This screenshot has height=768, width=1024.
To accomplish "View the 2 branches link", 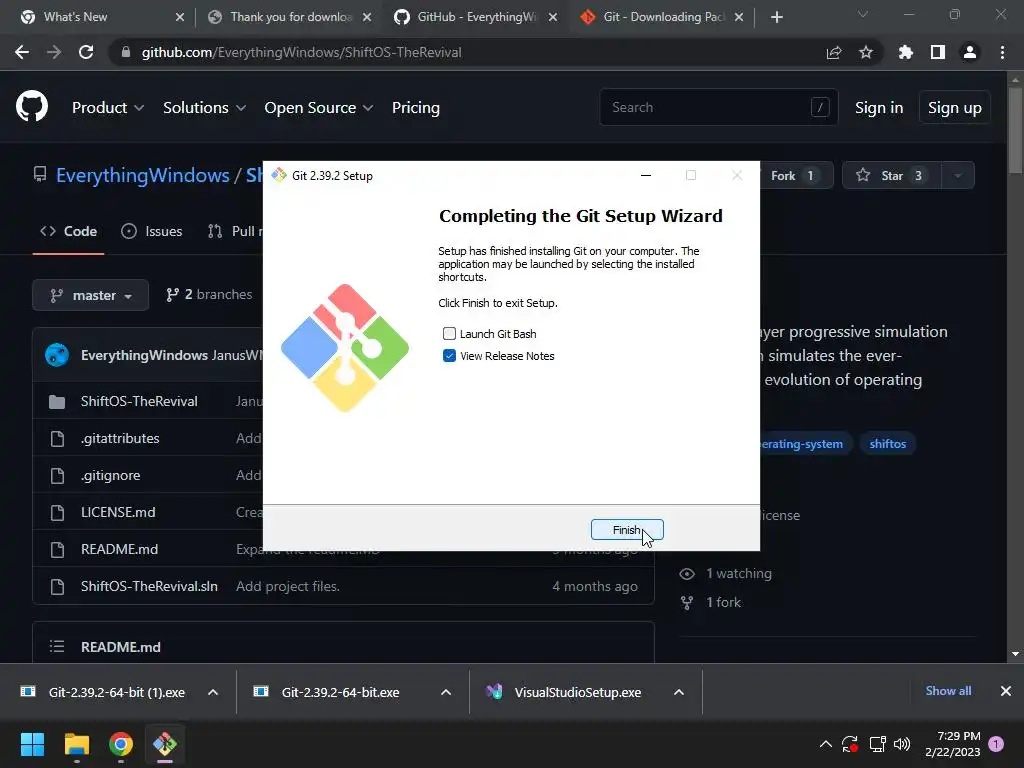I will click(209, 295).
